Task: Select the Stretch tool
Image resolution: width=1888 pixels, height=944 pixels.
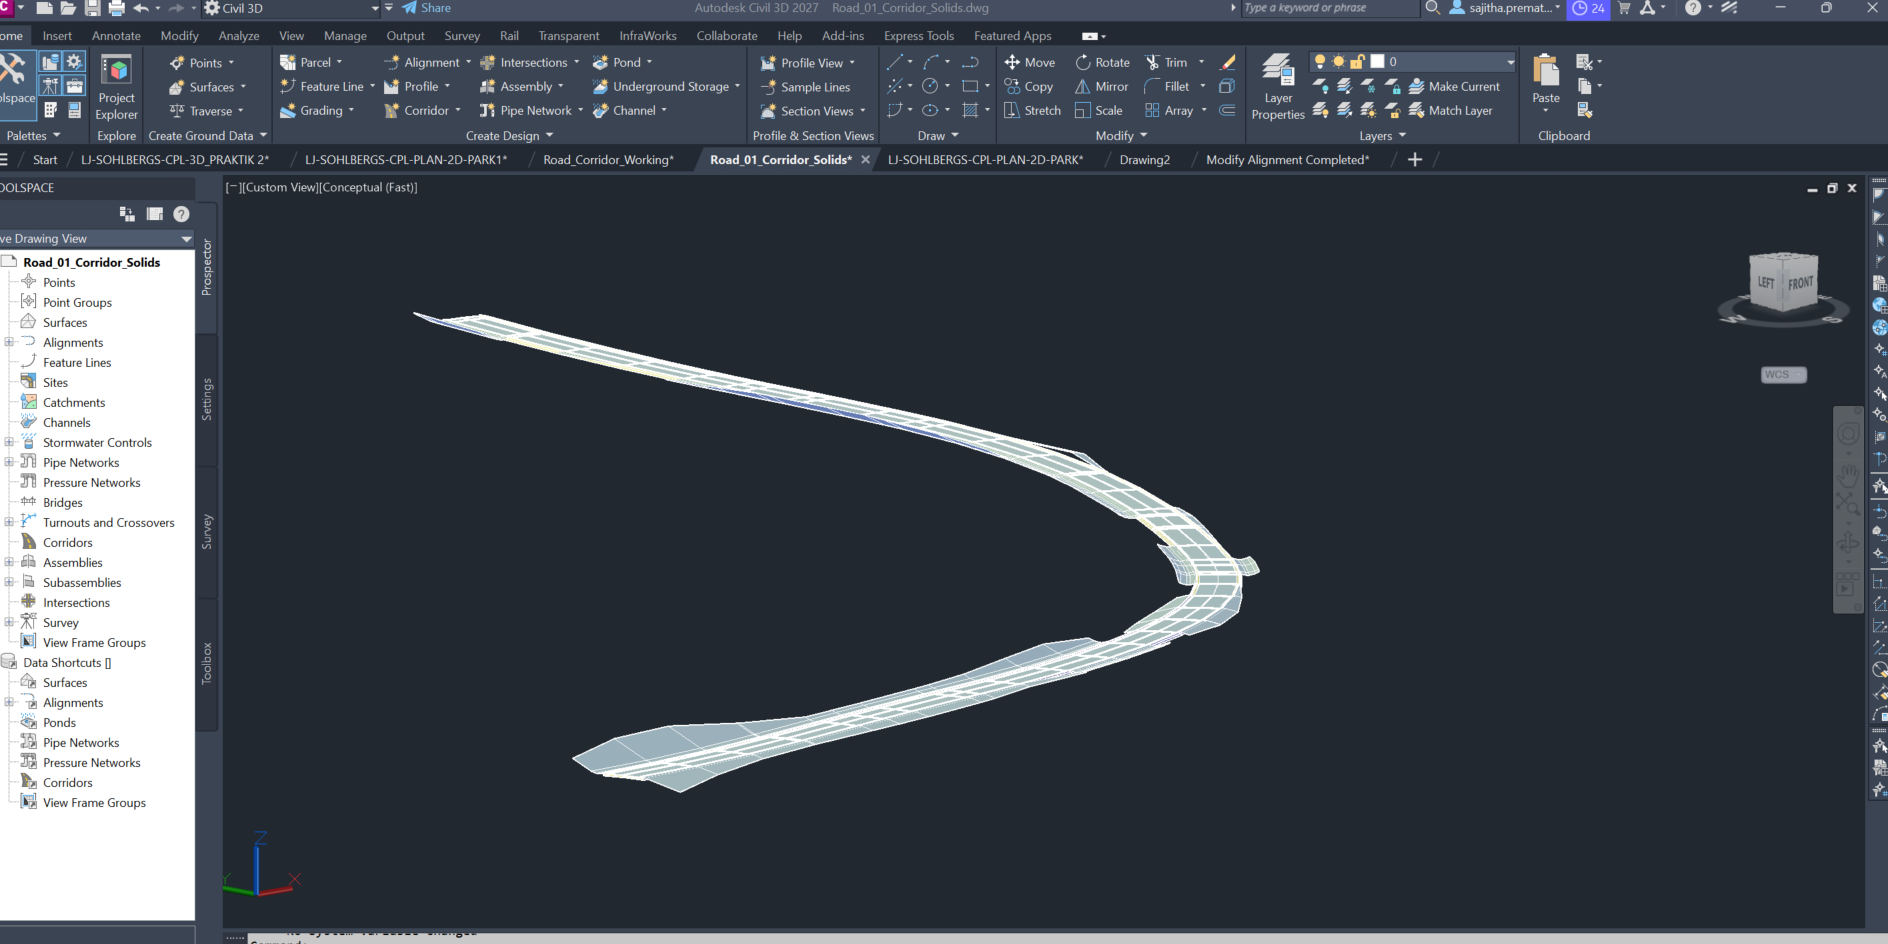Action: coord(1032,110)
